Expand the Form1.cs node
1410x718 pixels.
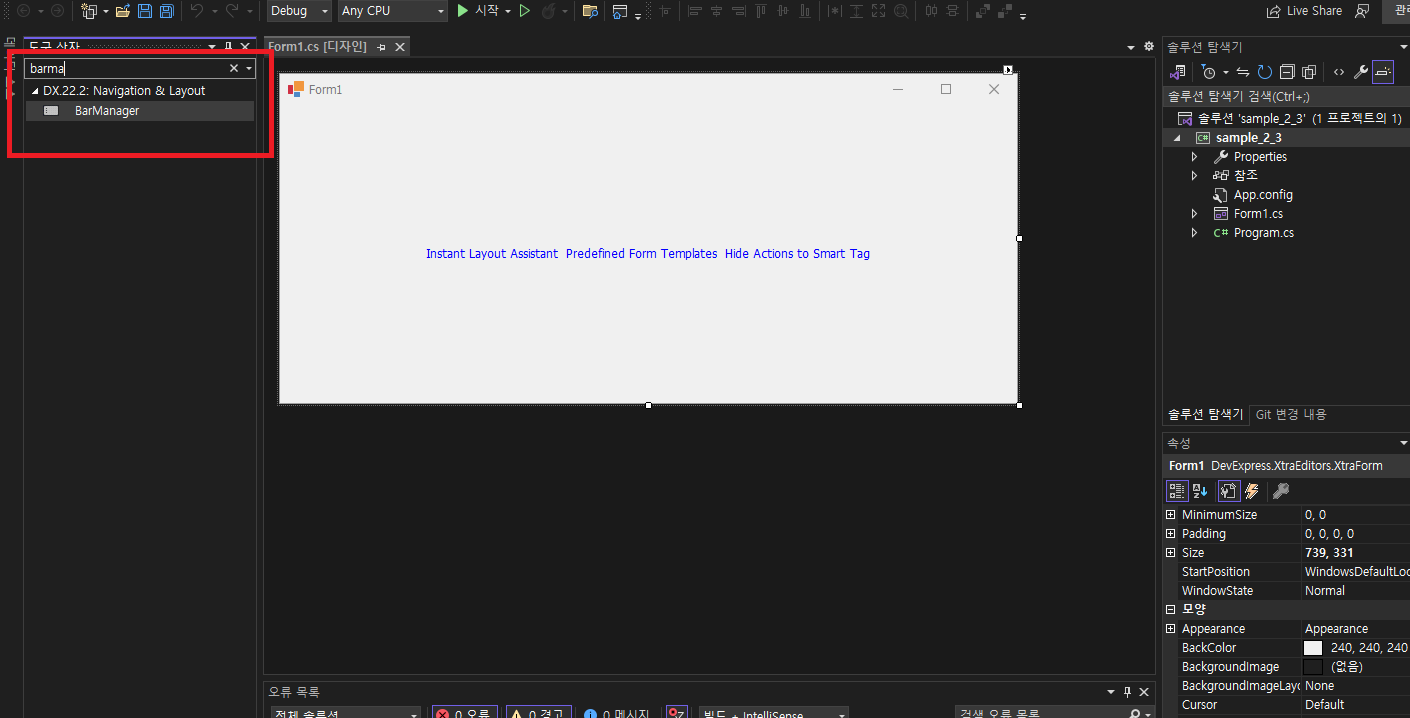click(x=1194, y=214)
